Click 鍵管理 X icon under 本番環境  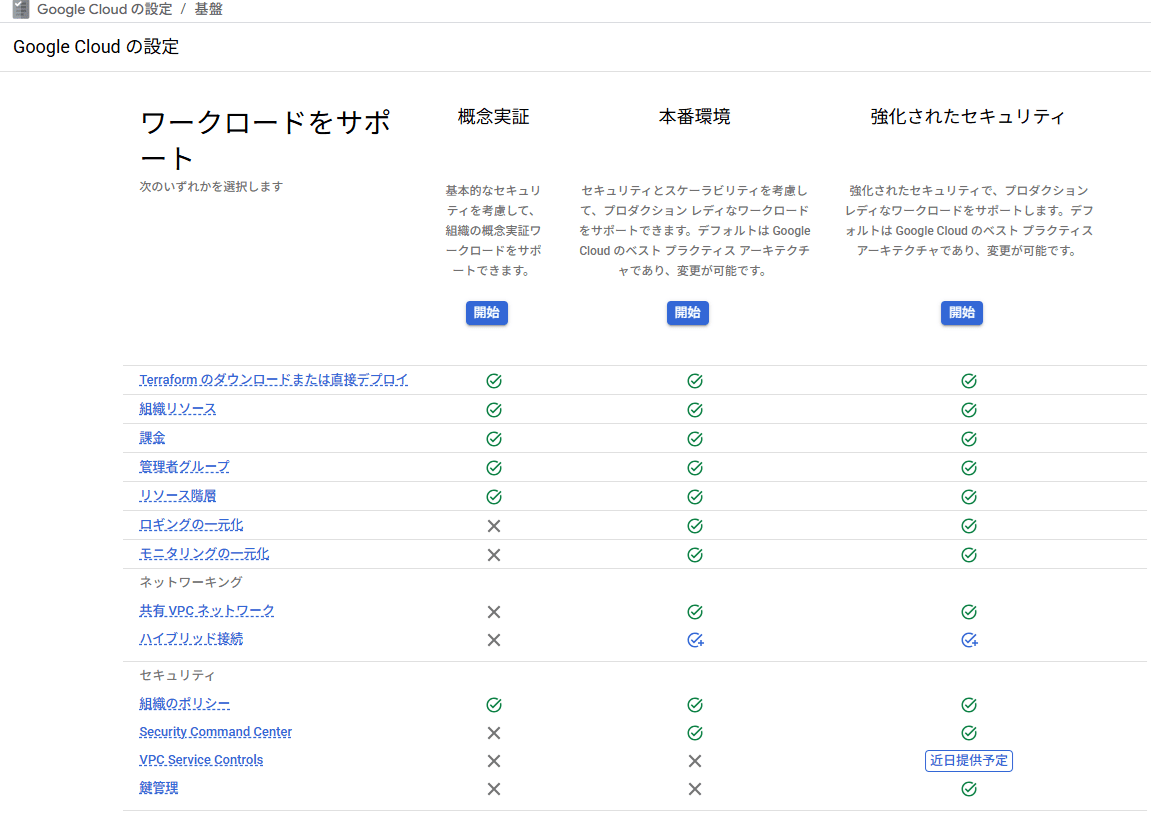(694, 789)
